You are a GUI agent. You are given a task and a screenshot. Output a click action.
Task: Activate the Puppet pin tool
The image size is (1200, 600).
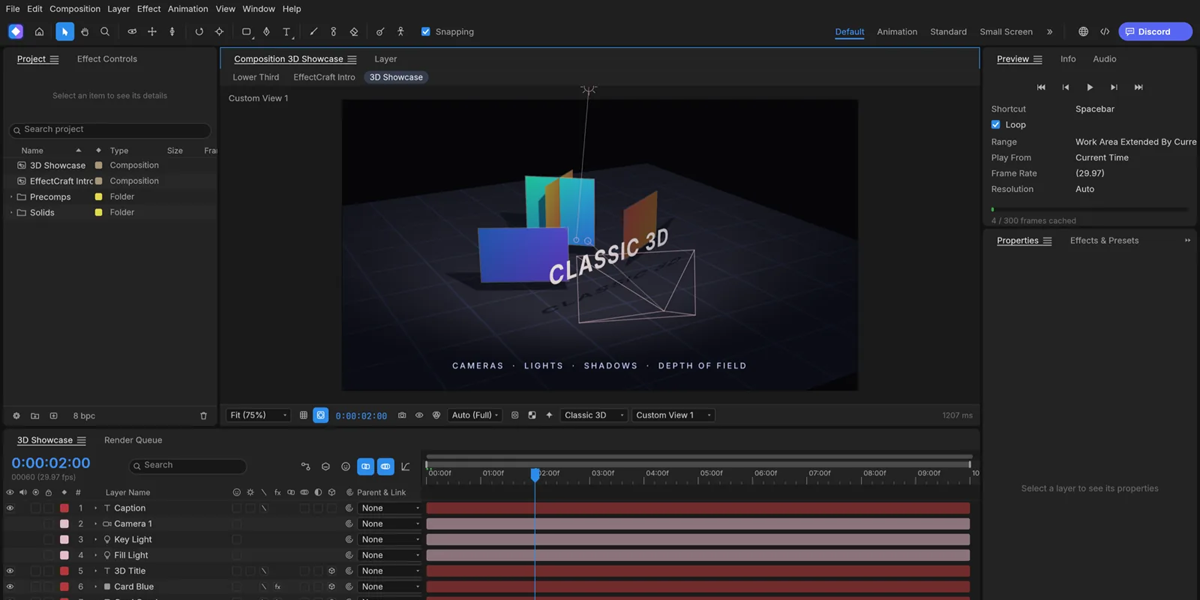(x=400, y=32)
